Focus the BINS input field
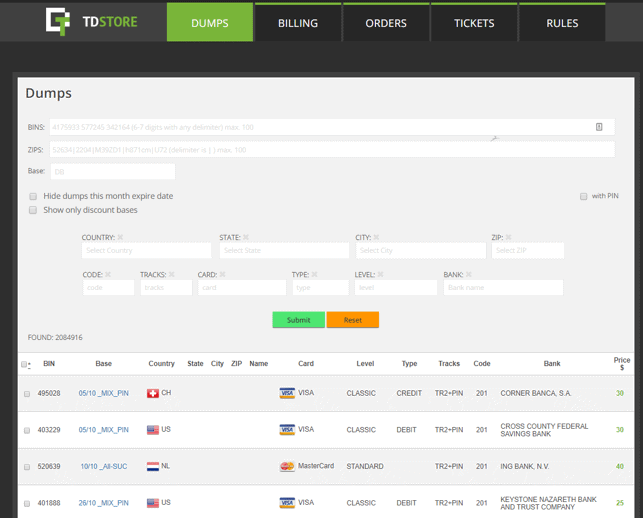Image resolution: width=643 pixels, height=518 pixels. tap(332, 127)
